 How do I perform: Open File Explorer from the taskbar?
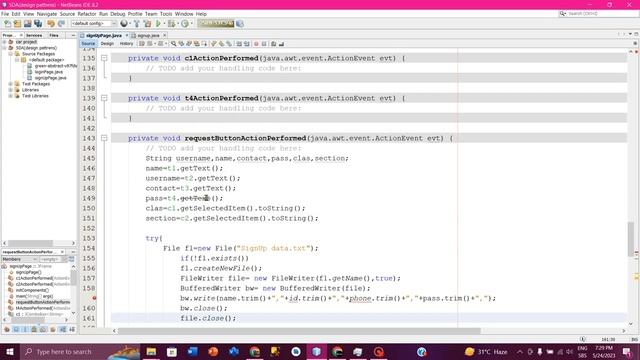(x=151, y=352)
